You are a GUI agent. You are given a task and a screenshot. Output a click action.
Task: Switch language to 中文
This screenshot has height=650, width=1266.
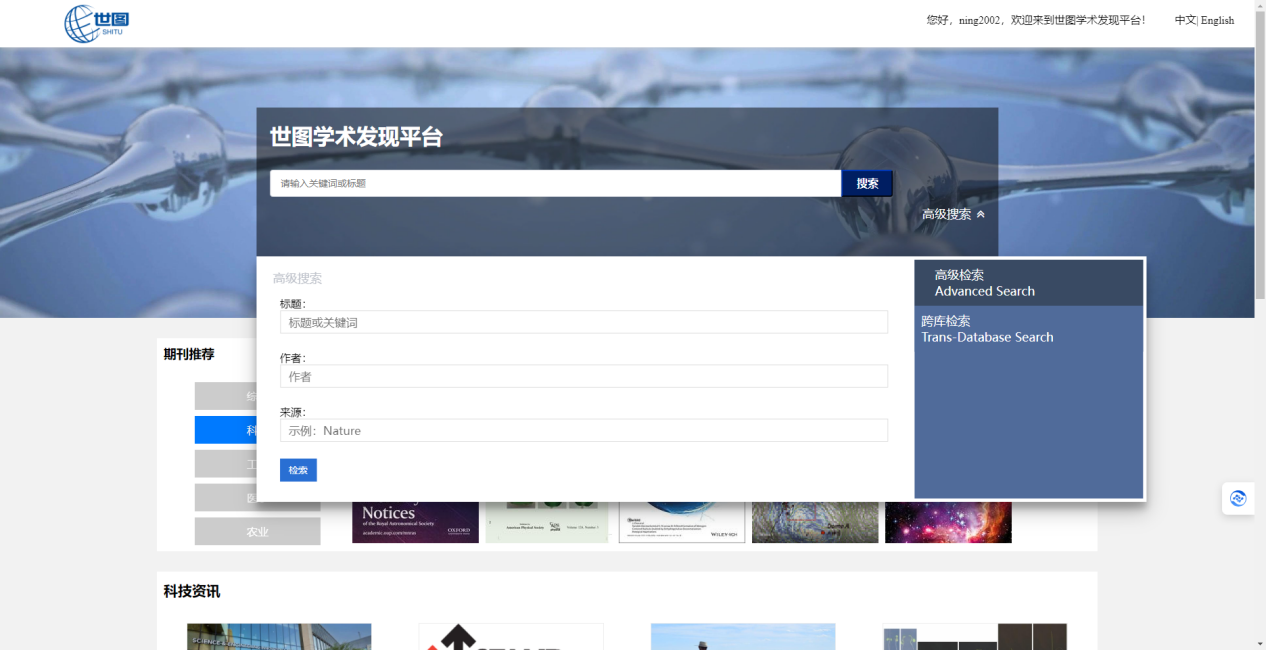[x=1184, y=20]
